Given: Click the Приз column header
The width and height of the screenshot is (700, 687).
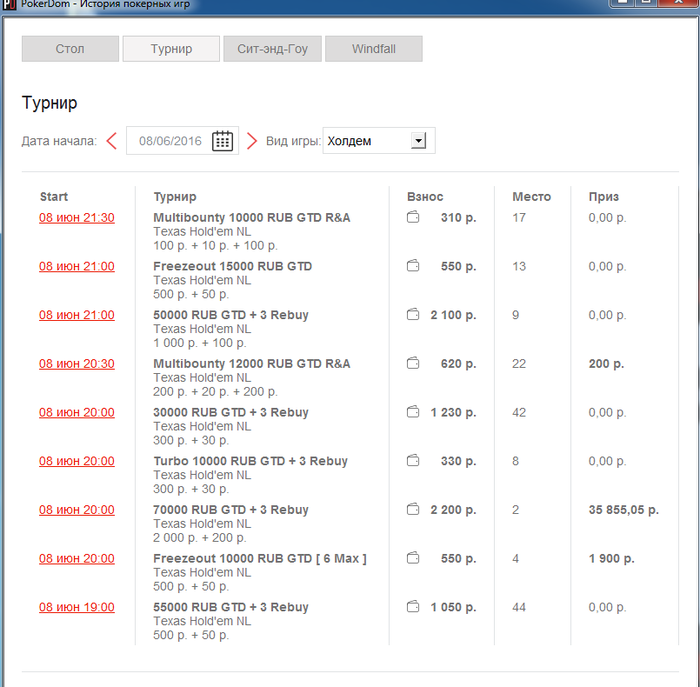Looking at the screenshot, I should [604, 196].
